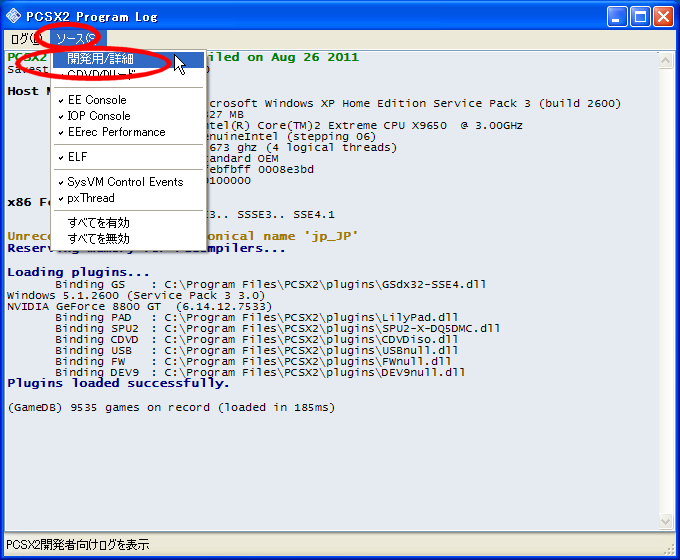Viewport: 680px width, 560px height.
Task: Click the SPU2-X-DQ5DMC.dll binding line
Action: click(x=277, y=328)
